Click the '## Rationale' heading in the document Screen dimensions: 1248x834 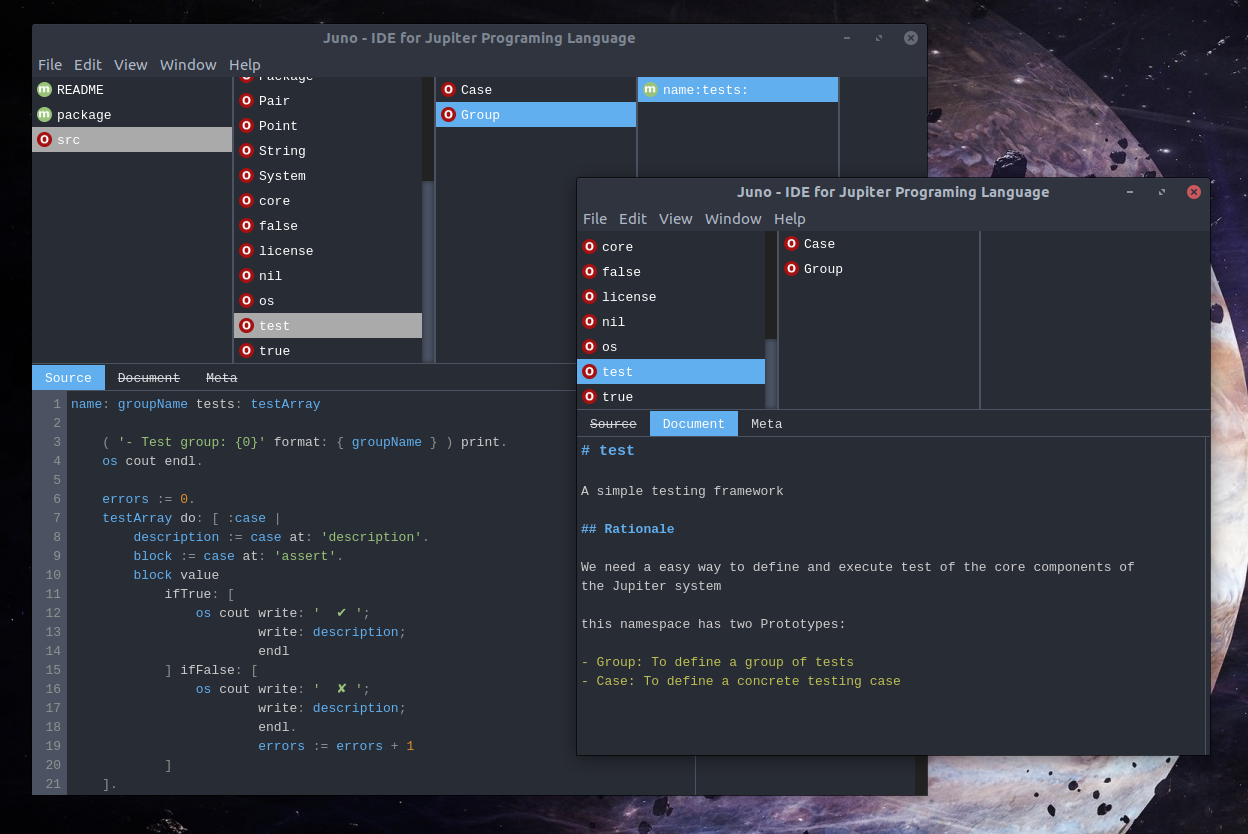628,529
